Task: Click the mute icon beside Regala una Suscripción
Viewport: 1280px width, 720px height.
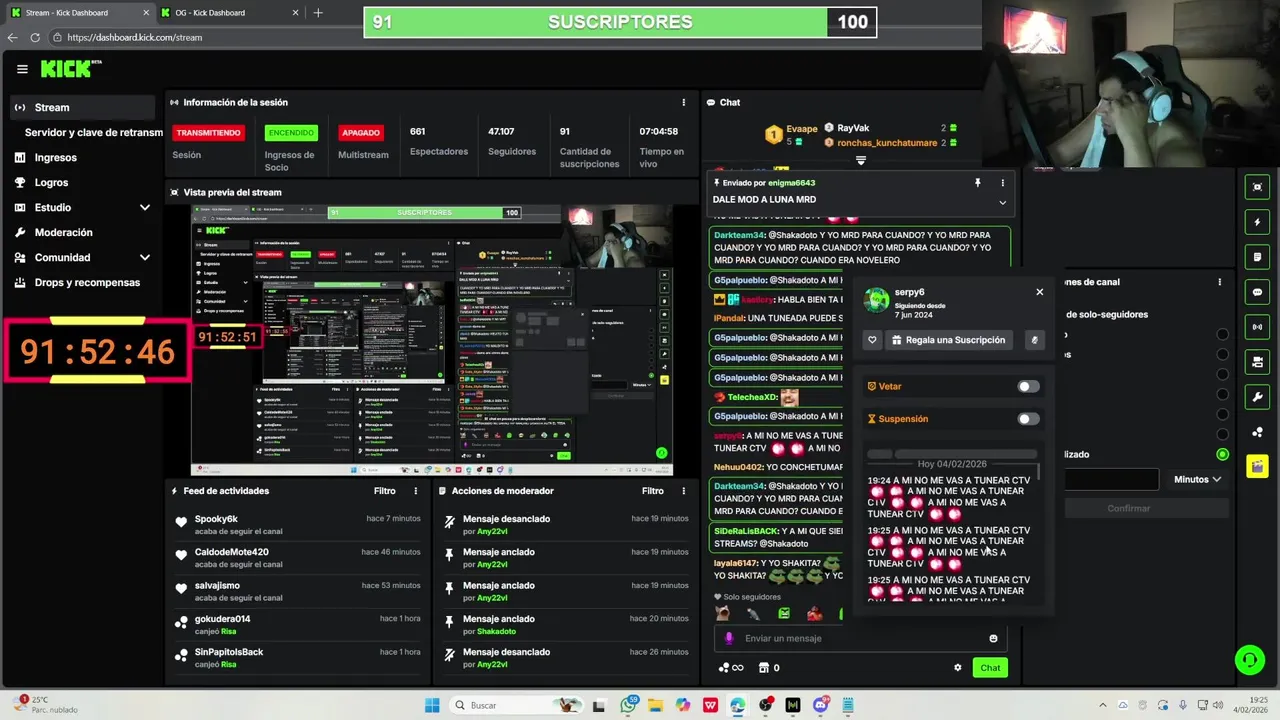Action: [x=1034, y=340]
